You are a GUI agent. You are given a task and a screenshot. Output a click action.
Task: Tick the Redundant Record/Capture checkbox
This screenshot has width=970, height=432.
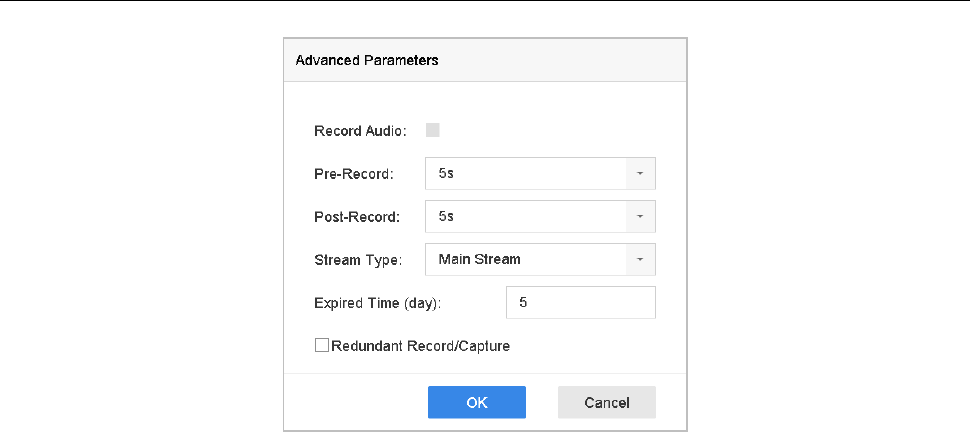(322, 346)
